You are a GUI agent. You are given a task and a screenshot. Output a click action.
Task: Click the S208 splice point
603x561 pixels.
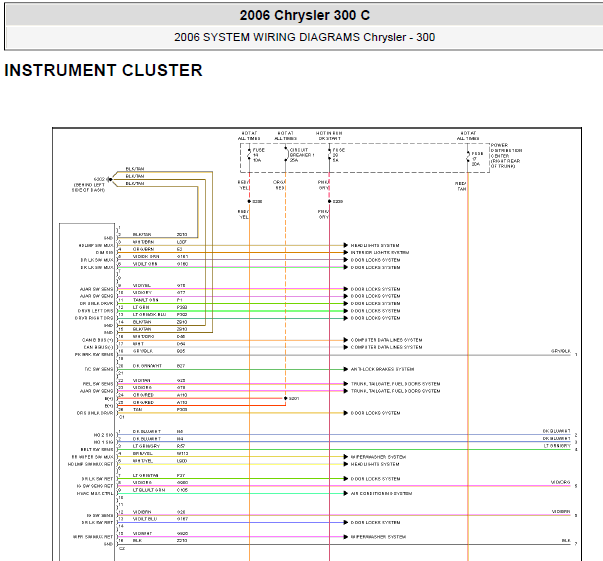(249, 201)
